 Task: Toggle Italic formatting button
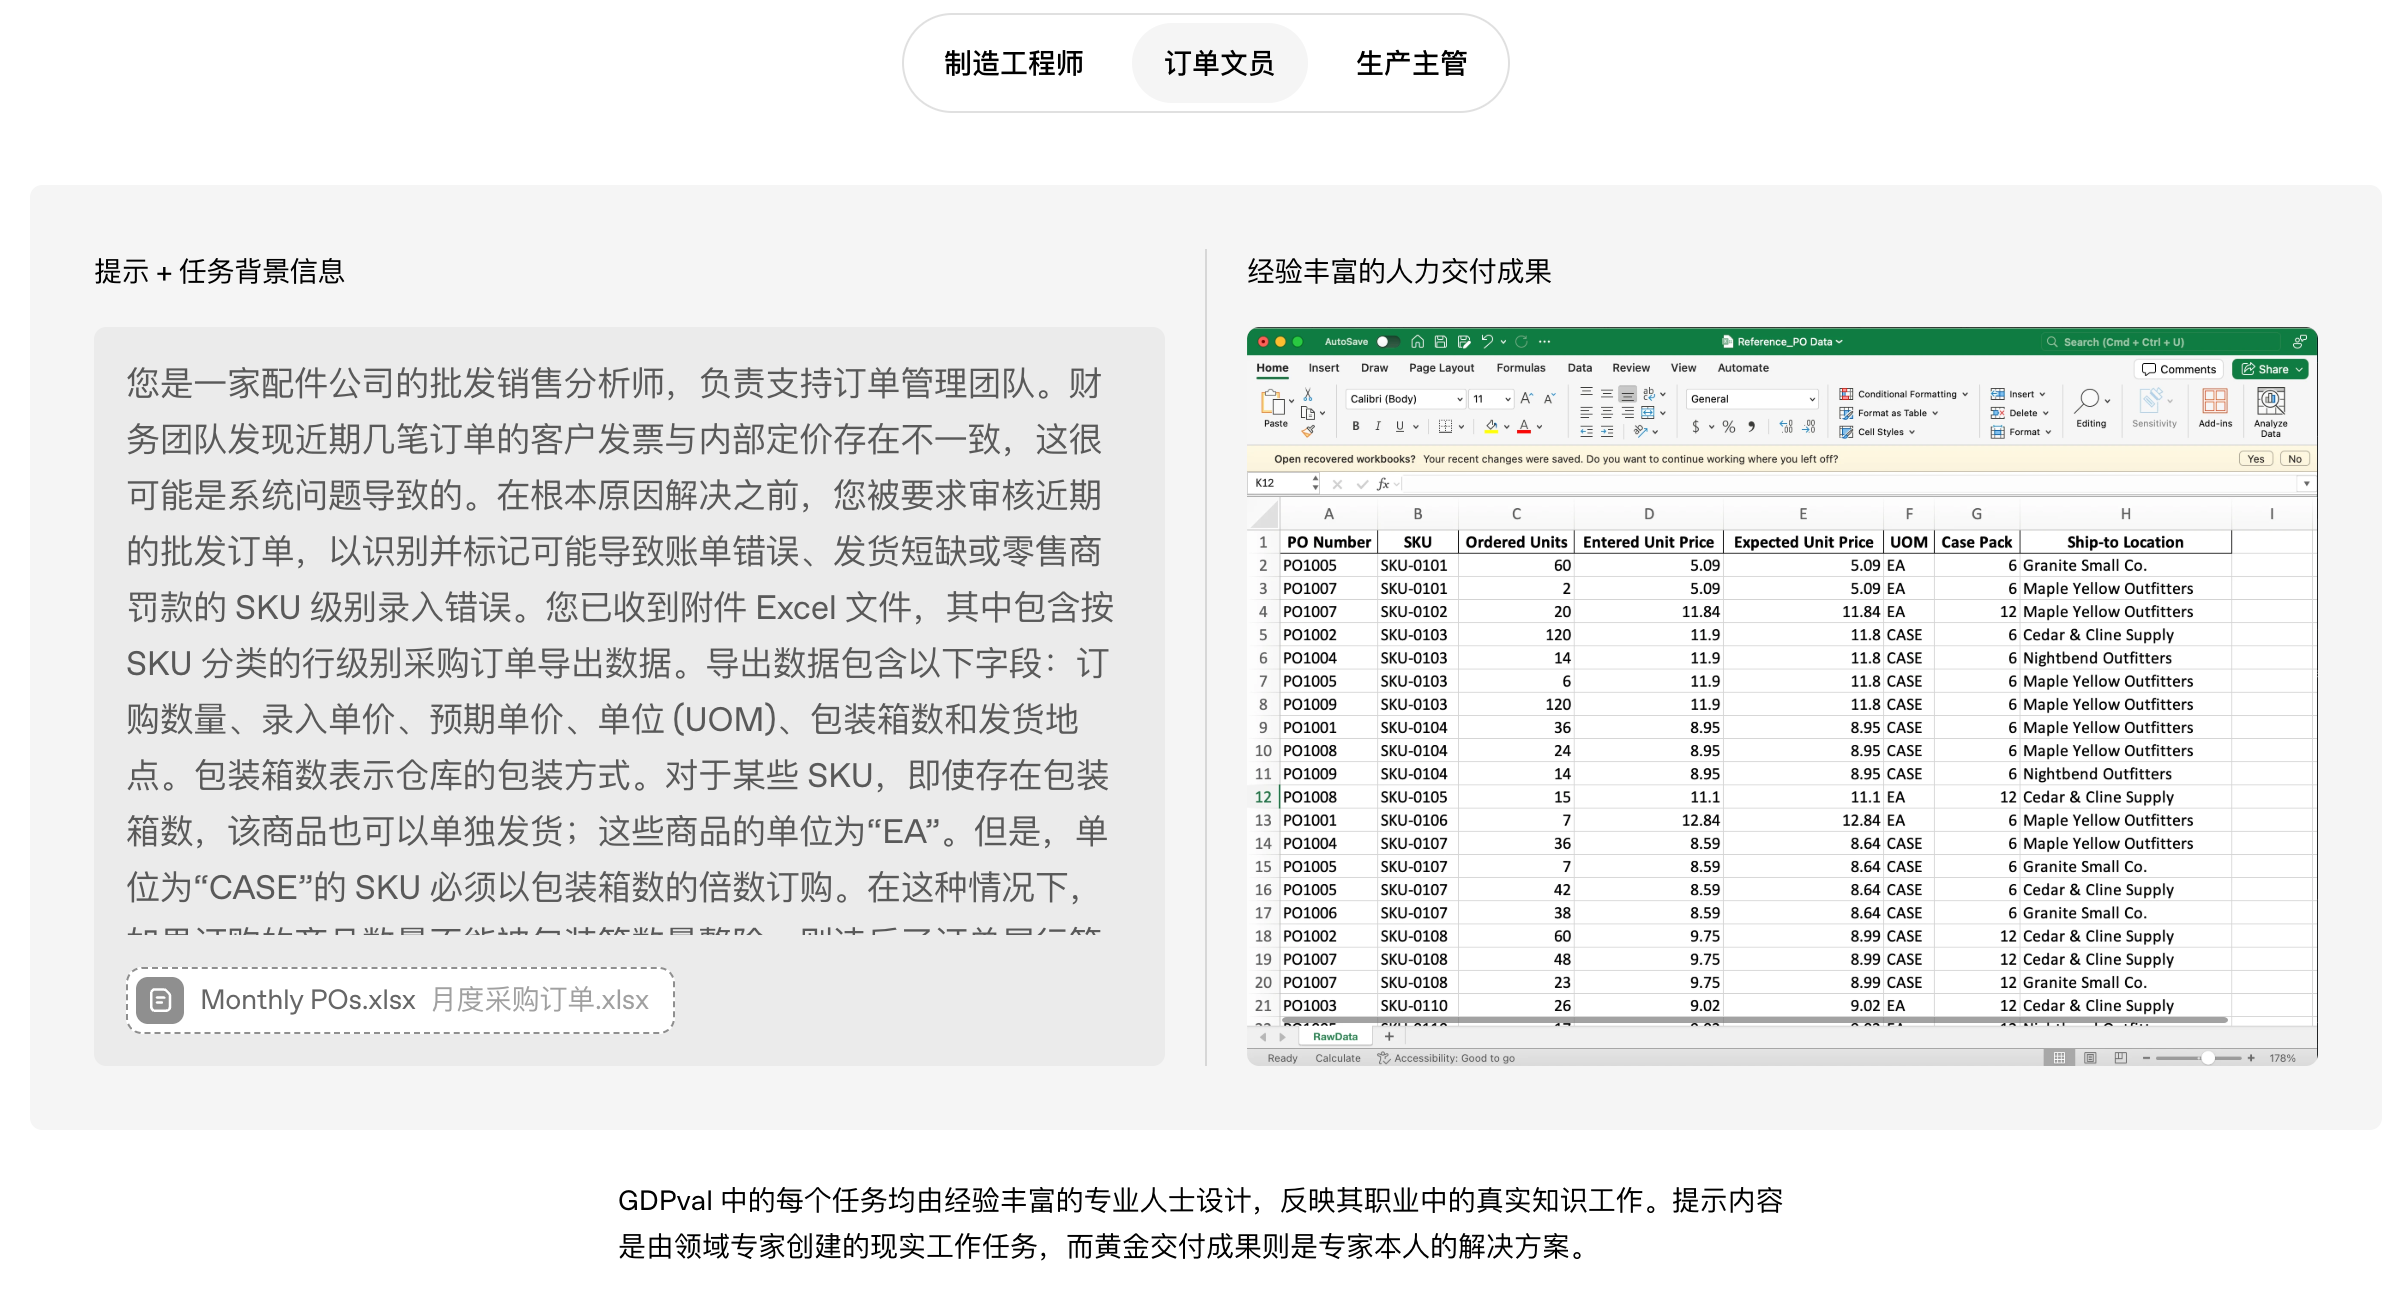1378,427
